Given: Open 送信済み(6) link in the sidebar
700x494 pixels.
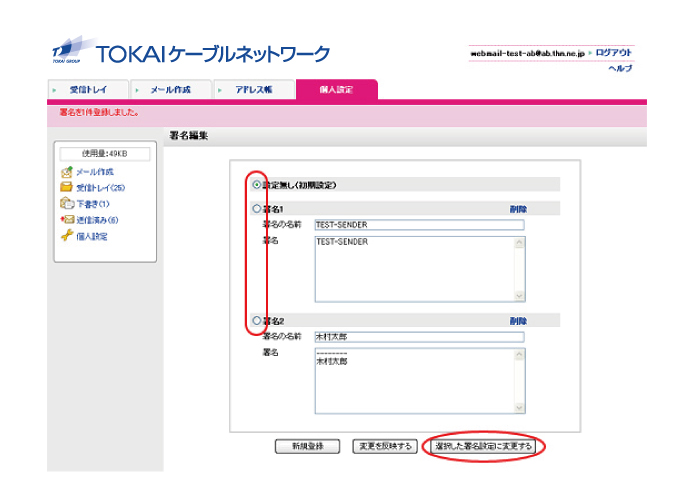Looking at the screenshot, I should (97, 220).
